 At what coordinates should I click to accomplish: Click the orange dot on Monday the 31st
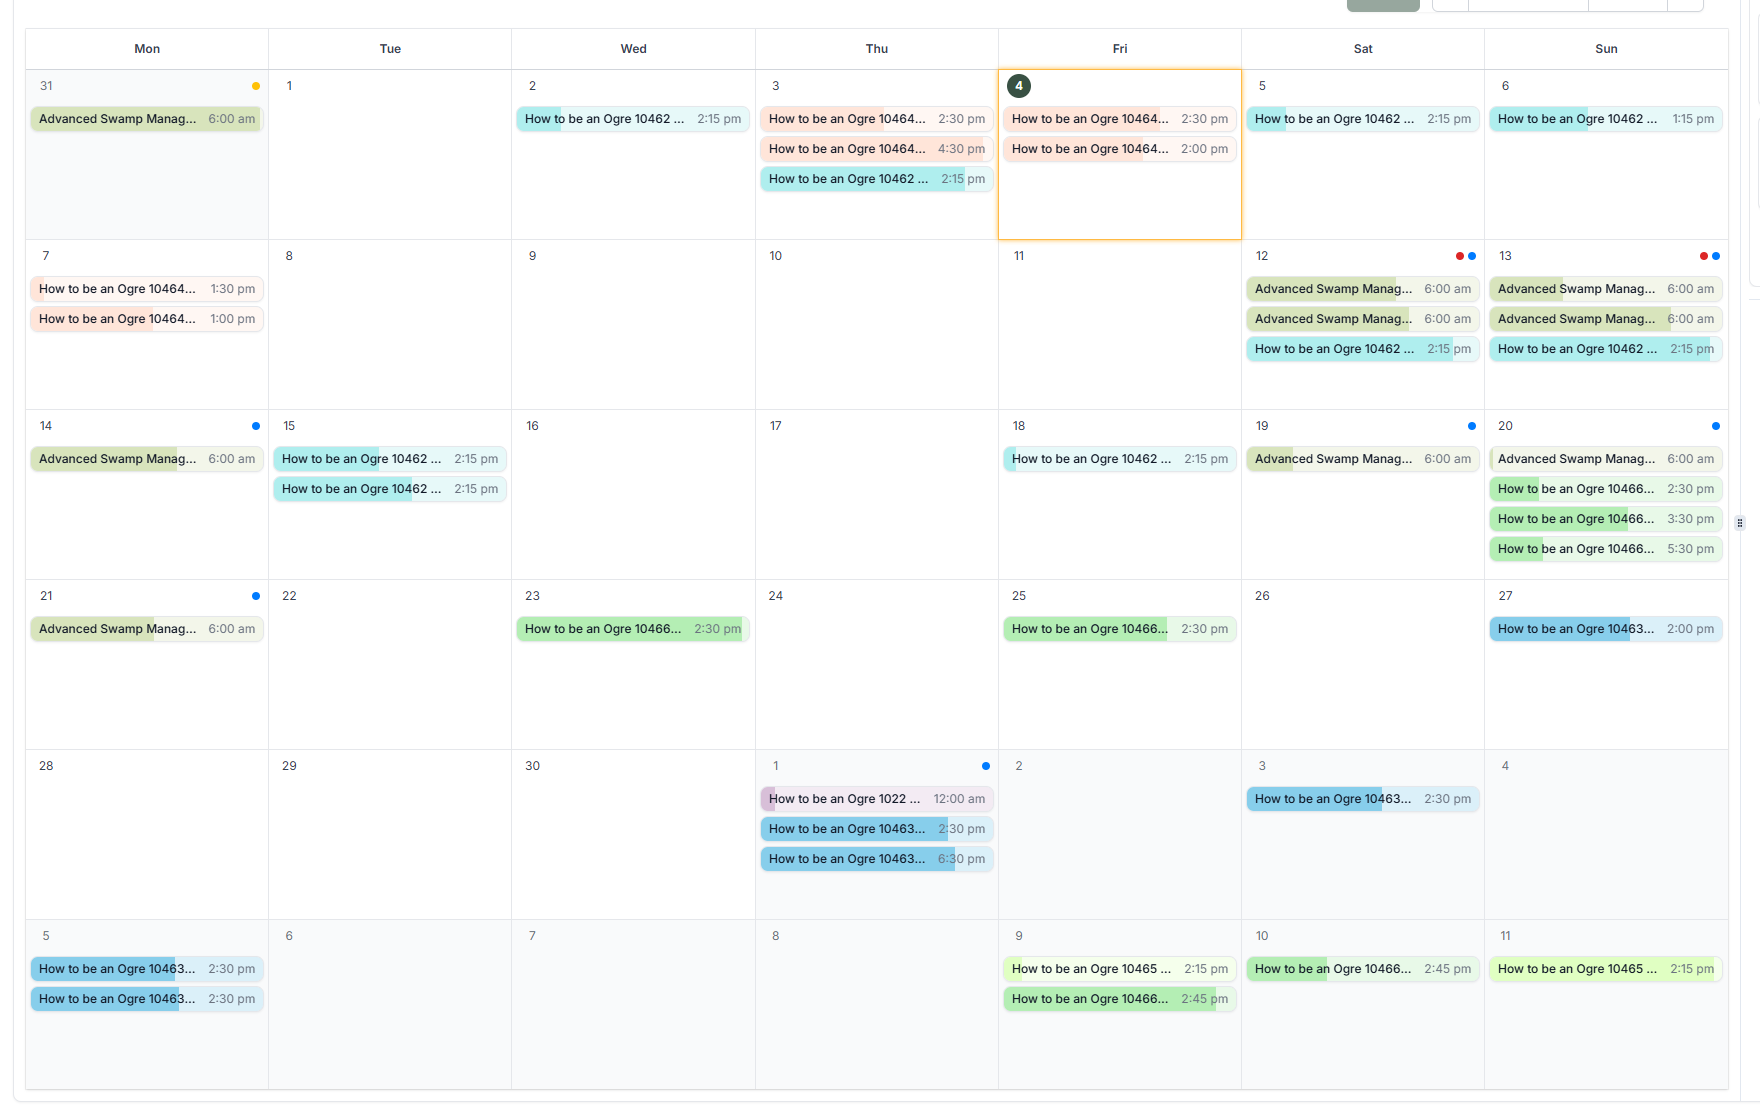tap(256, 86)
